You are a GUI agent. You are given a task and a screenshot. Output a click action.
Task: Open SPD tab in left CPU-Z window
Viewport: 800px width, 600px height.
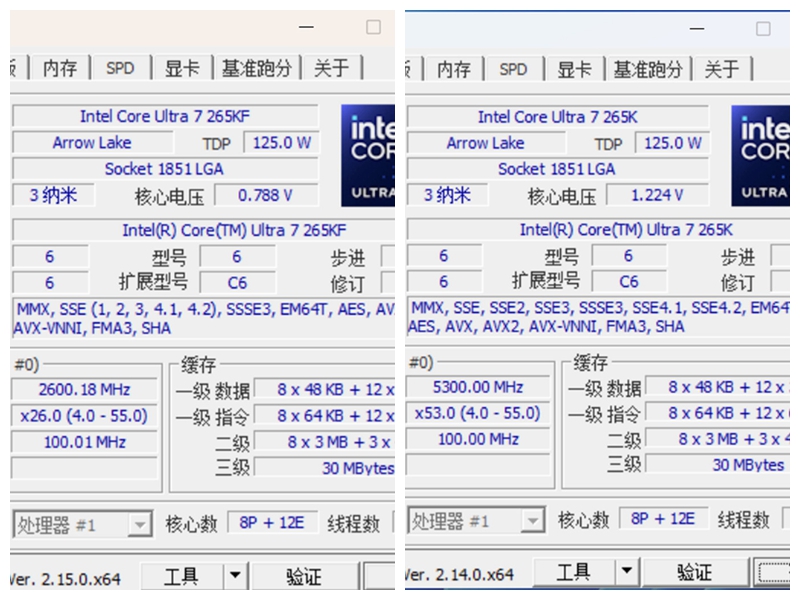(x=120, y=68)
